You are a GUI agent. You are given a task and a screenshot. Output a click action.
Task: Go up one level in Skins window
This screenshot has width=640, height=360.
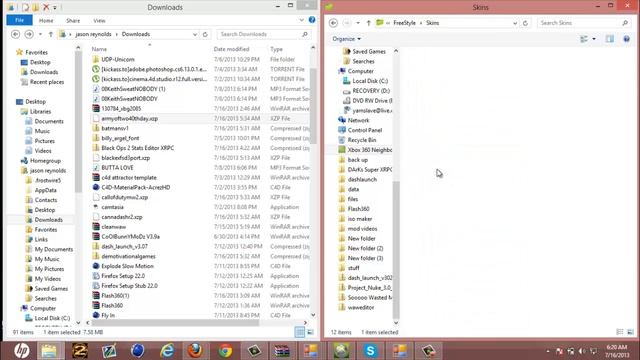click(369, 23)
